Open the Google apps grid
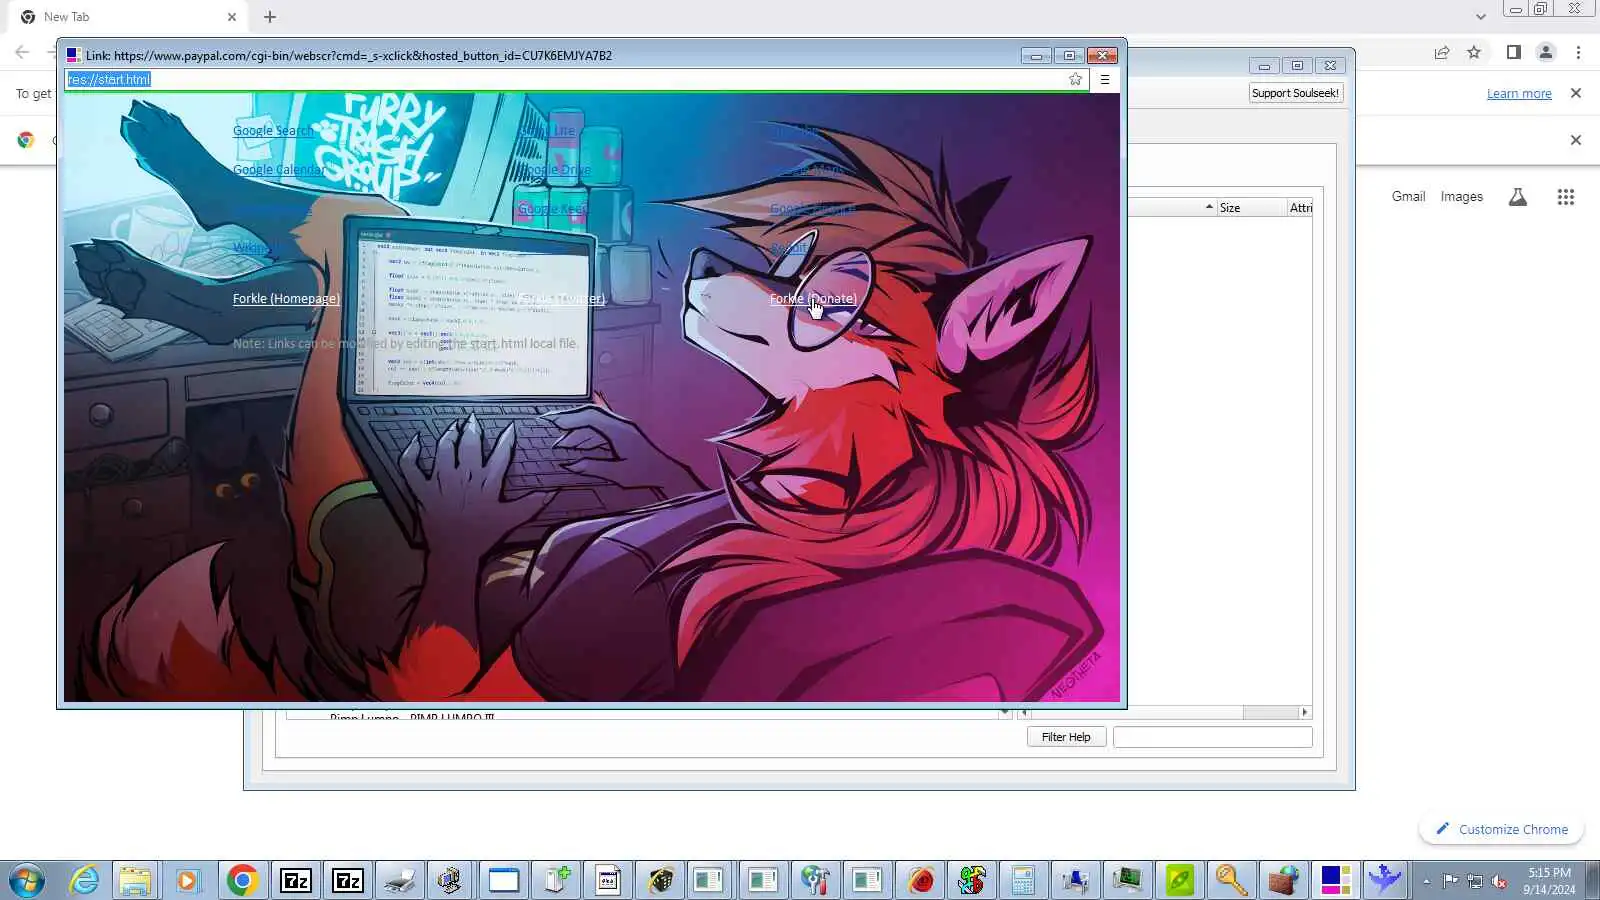This screenshot has height=900, width=1600. click(x=1566, y=197)
